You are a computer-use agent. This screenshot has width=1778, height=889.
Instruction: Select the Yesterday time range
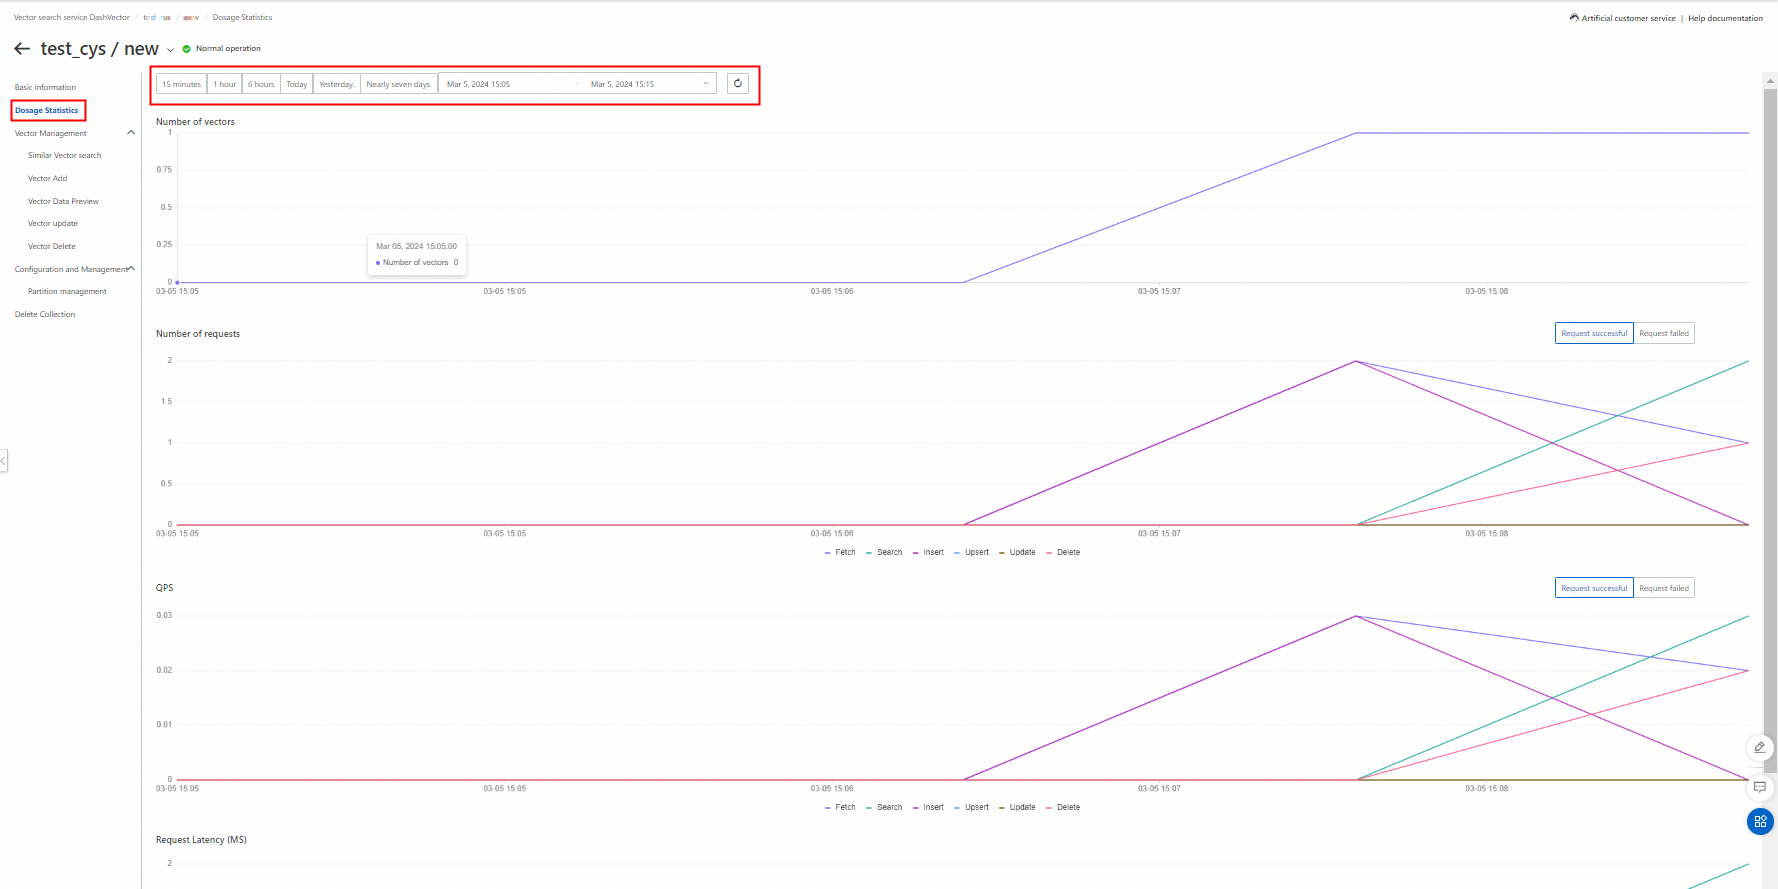pyautogui.click(x=337, y=84)
